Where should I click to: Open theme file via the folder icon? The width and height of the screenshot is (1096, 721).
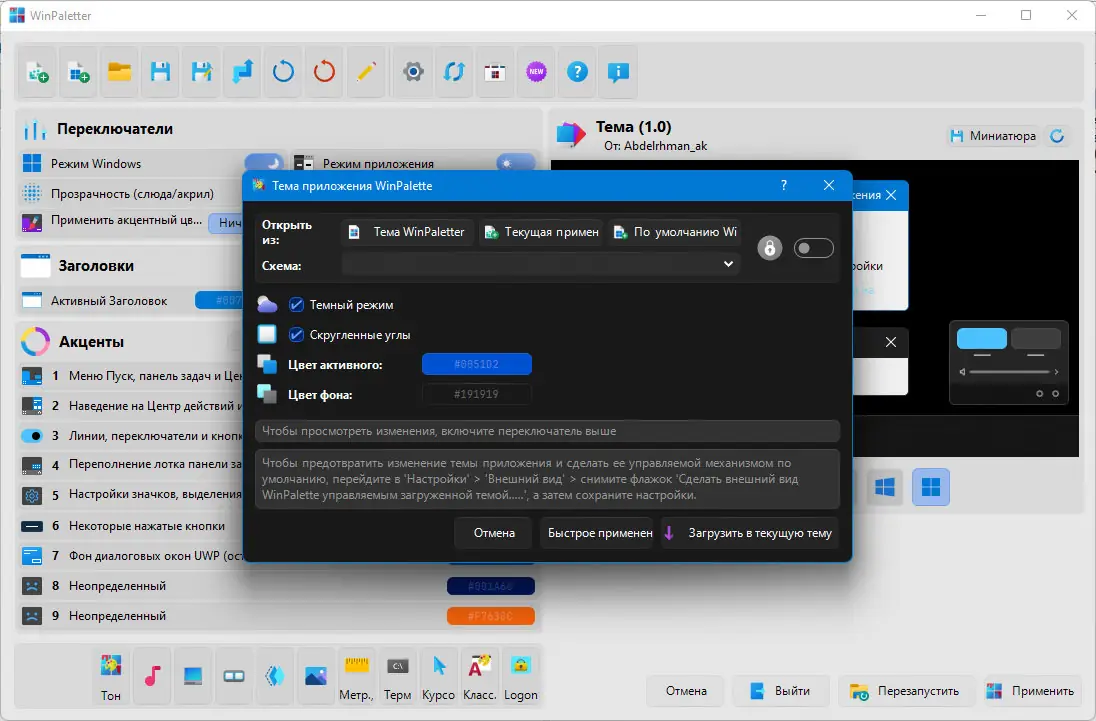point(120,72)
